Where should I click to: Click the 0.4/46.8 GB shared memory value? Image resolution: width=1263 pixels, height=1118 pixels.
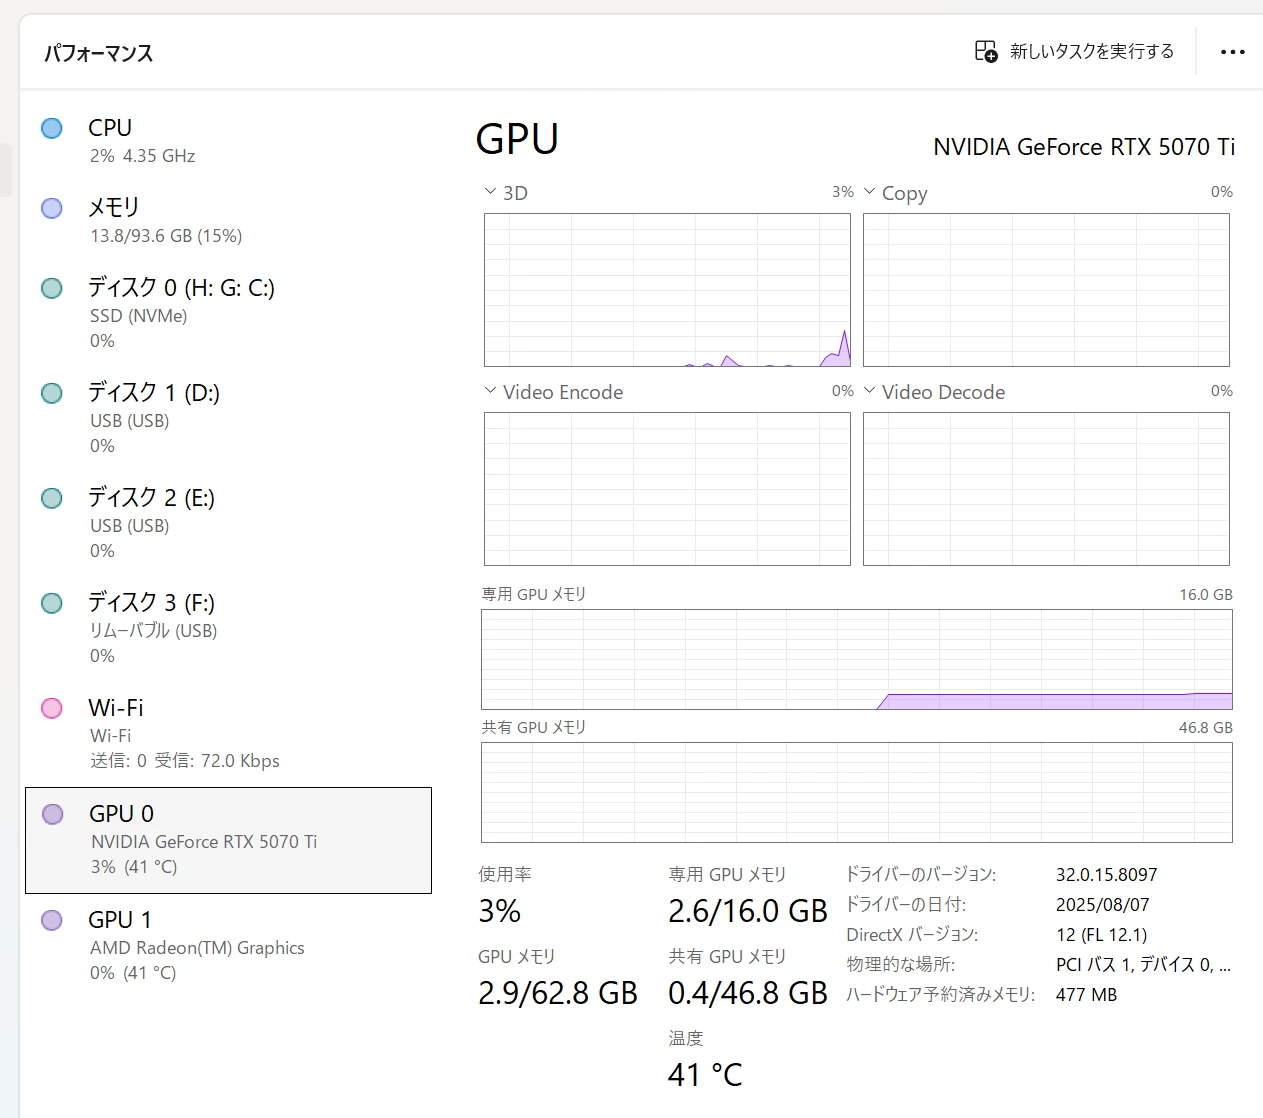(x=748, y=993)
